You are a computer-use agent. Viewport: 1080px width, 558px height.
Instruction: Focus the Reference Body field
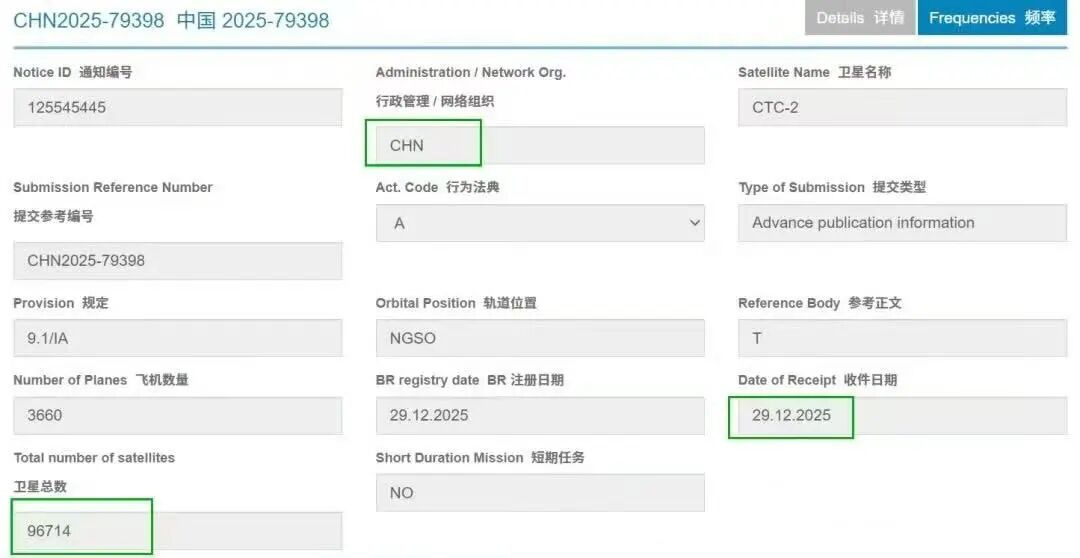point(902,338)
